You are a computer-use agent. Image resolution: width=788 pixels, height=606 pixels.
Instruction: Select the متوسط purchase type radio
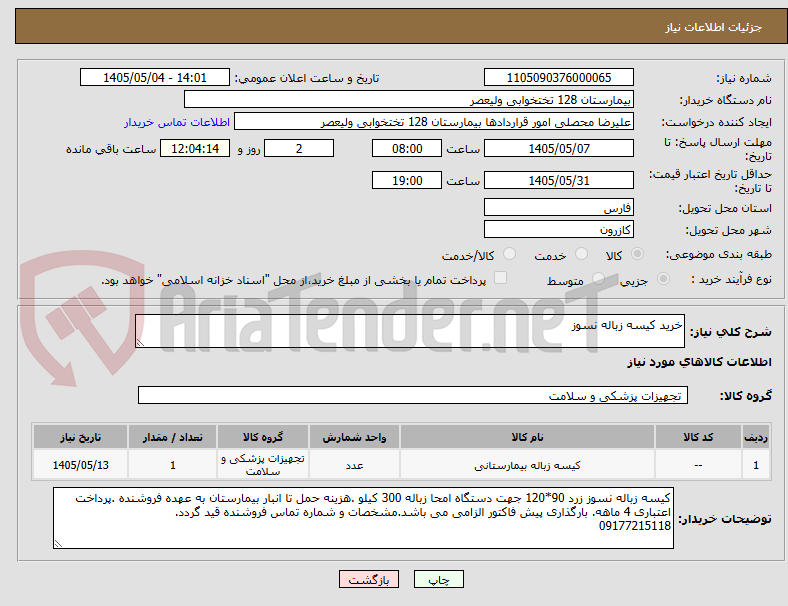(598, 279)
